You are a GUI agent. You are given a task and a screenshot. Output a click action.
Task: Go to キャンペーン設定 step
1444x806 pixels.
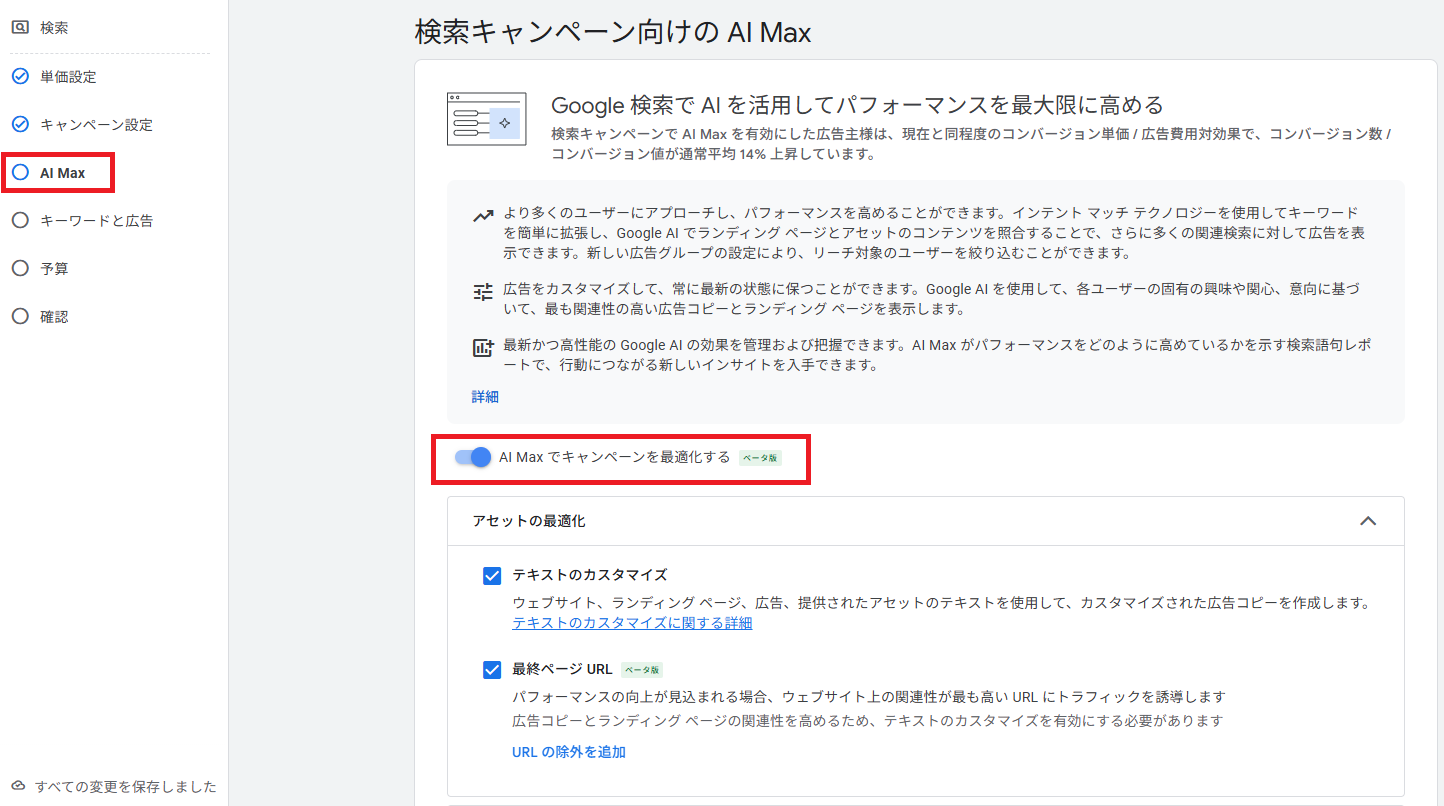click(x=96, y=124)
